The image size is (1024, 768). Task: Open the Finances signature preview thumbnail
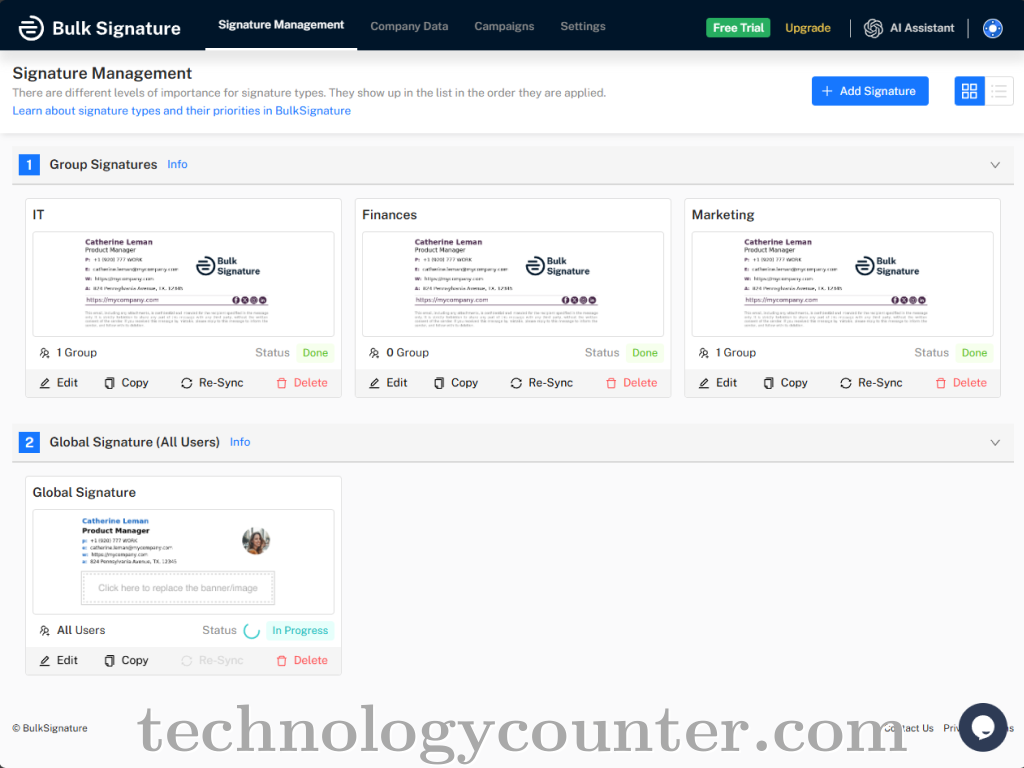point(513,284)
